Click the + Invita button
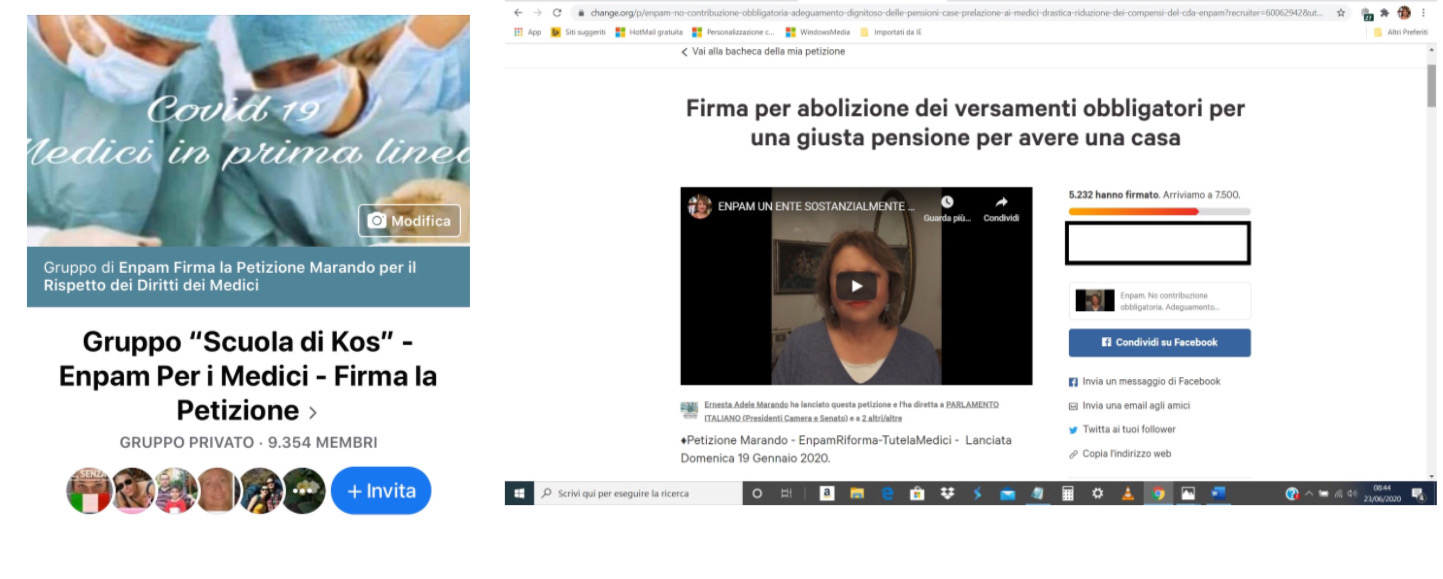The image size is (1443, 579). pos(380,491)
